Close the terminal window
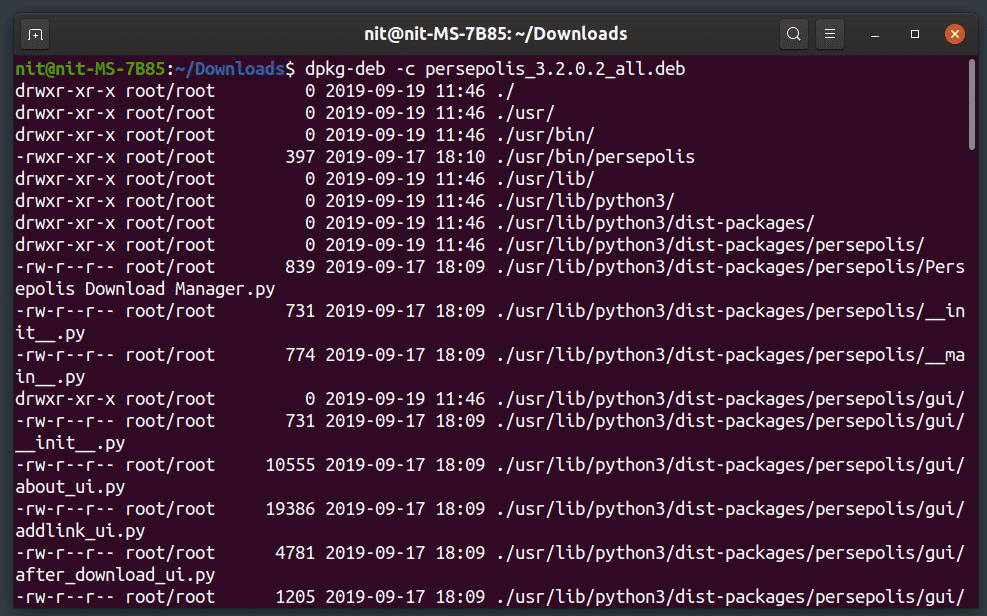The image size is (987, 616). pos(954,34)
